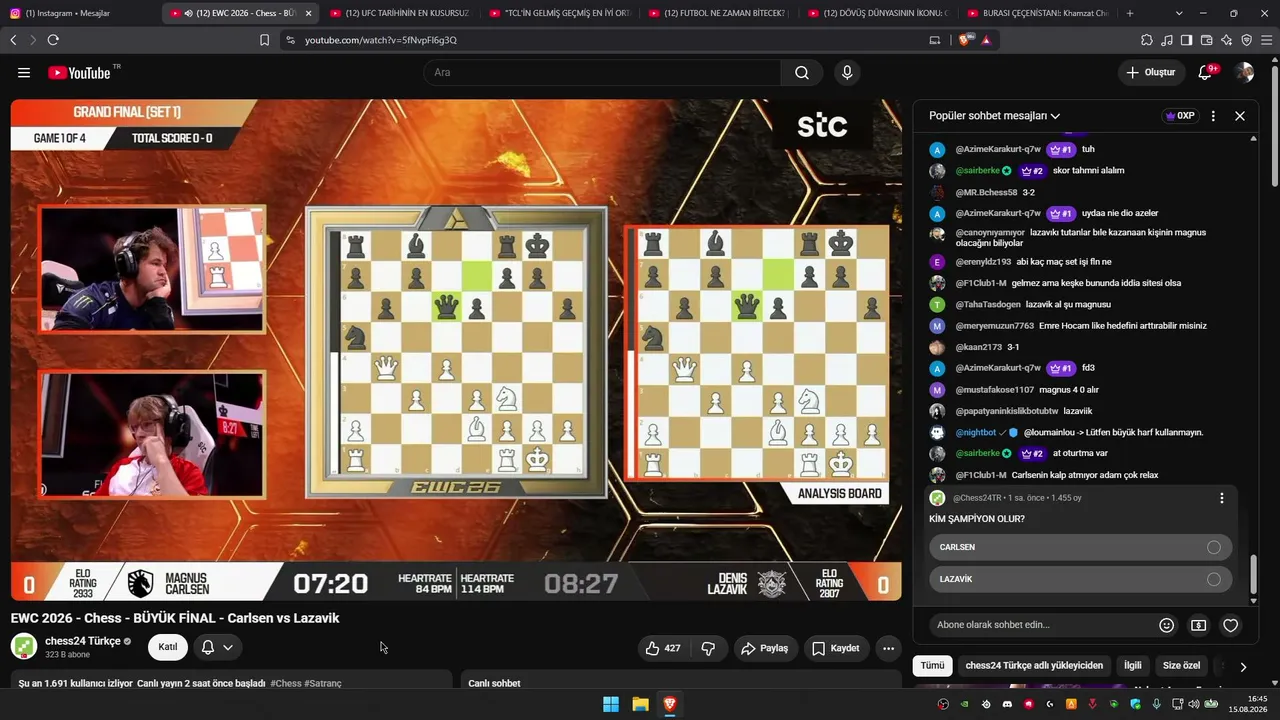Viewport: 1280px width, 720px height.
Task: Click the YouTube search field
Action: (602, 73)
